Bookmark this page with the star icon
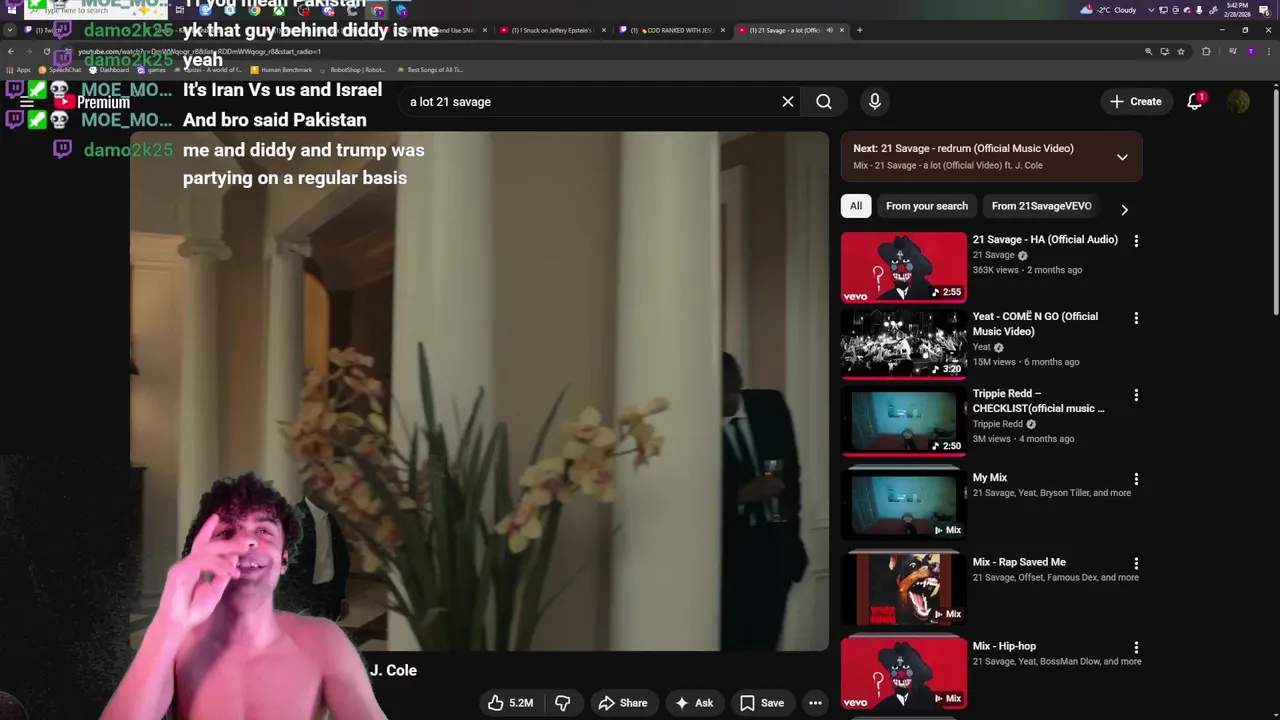 [x=1181, y=51]
